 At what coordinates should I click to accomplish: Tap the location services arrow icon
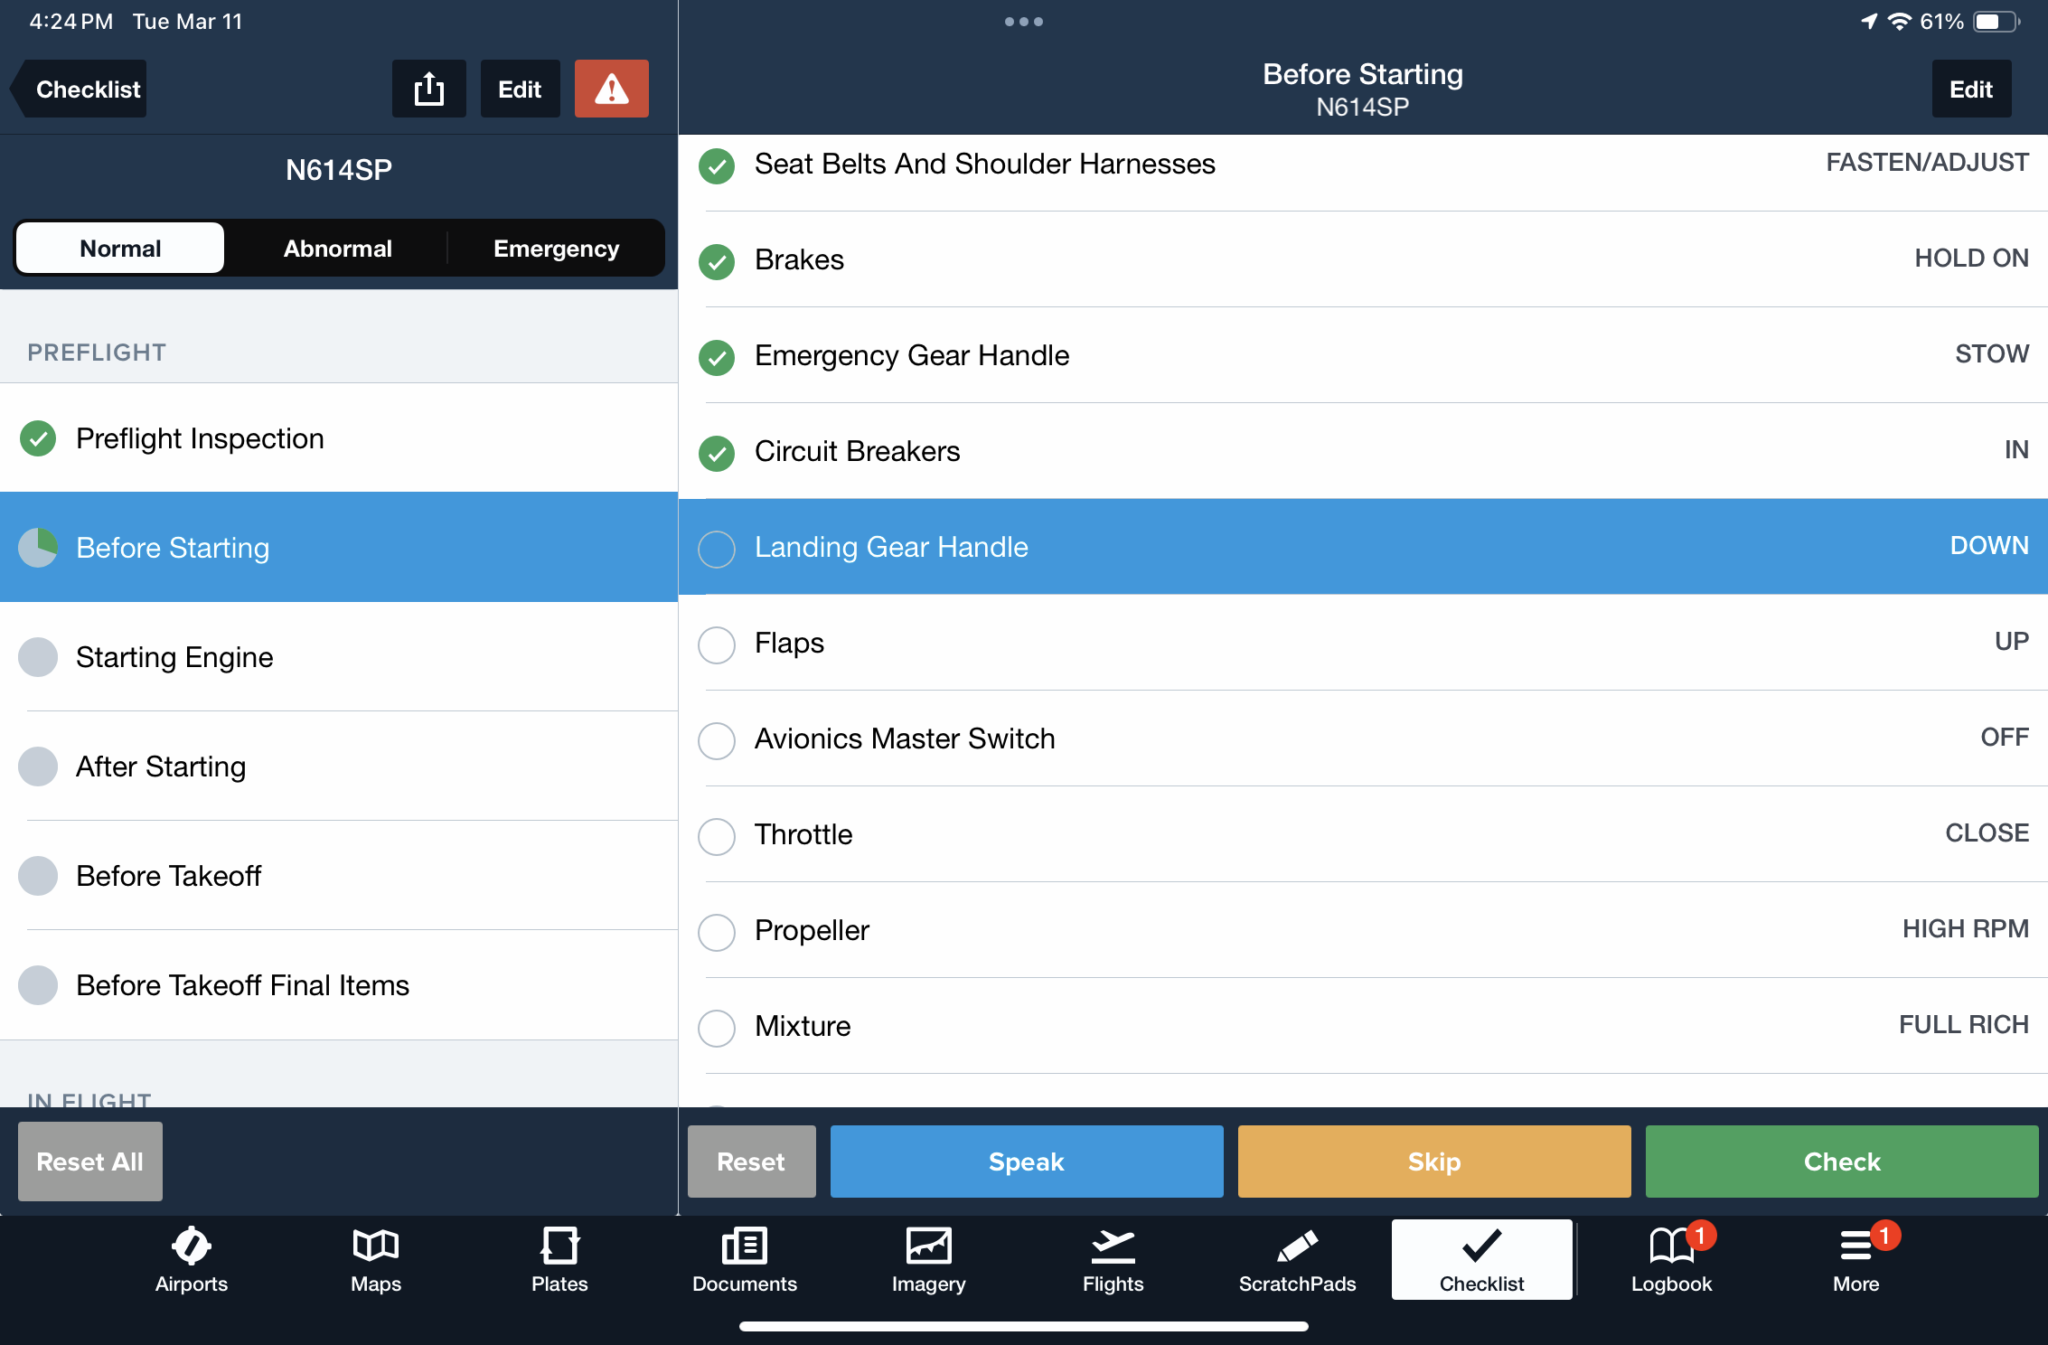point(1868,21)
